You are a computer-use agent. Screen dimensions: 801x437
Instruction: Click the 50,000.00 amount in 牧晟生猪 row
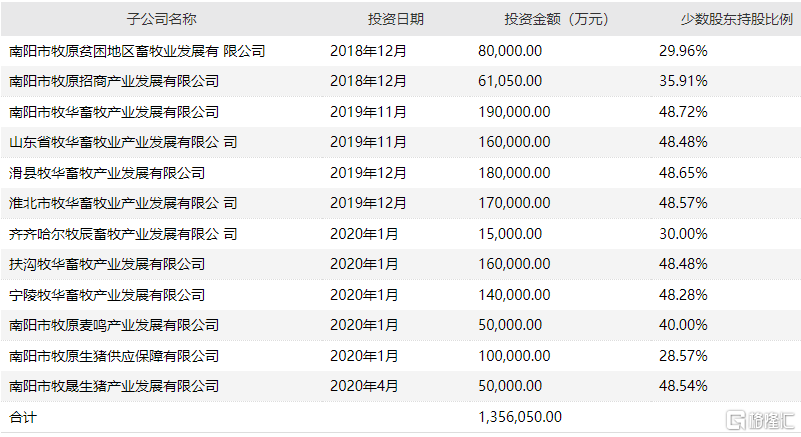pyautogui.click(x=510, y=386)
